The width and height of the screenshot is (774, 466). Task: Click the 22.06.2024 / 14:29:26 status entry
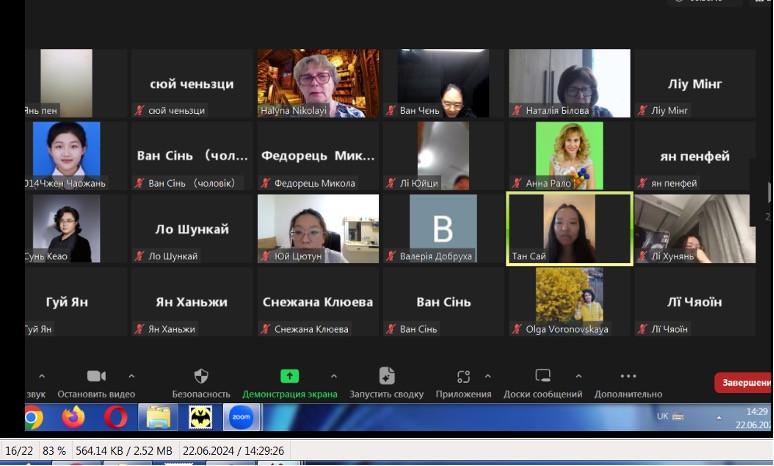point(233,451)
